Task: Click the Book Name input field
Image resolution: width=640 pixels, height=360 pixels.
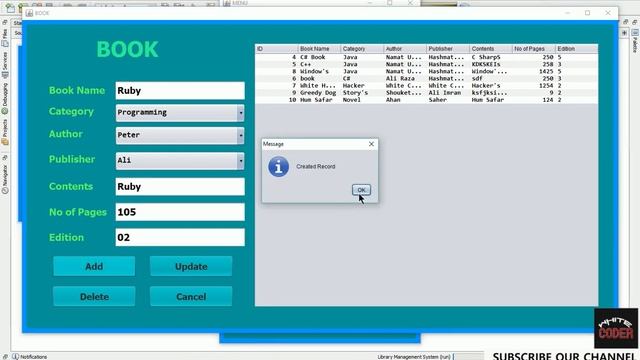Action: tap(180, 91)
